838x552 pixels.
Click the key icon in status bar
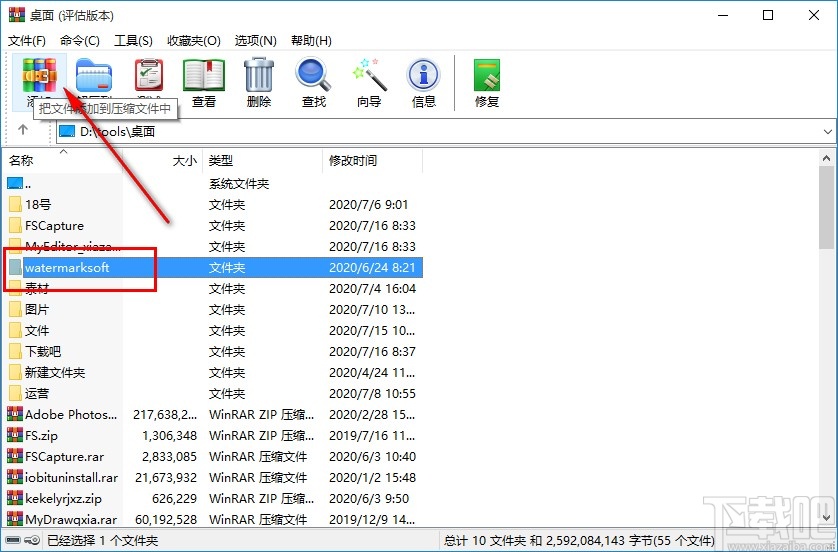pyautogui.click(x=32, y=540)
